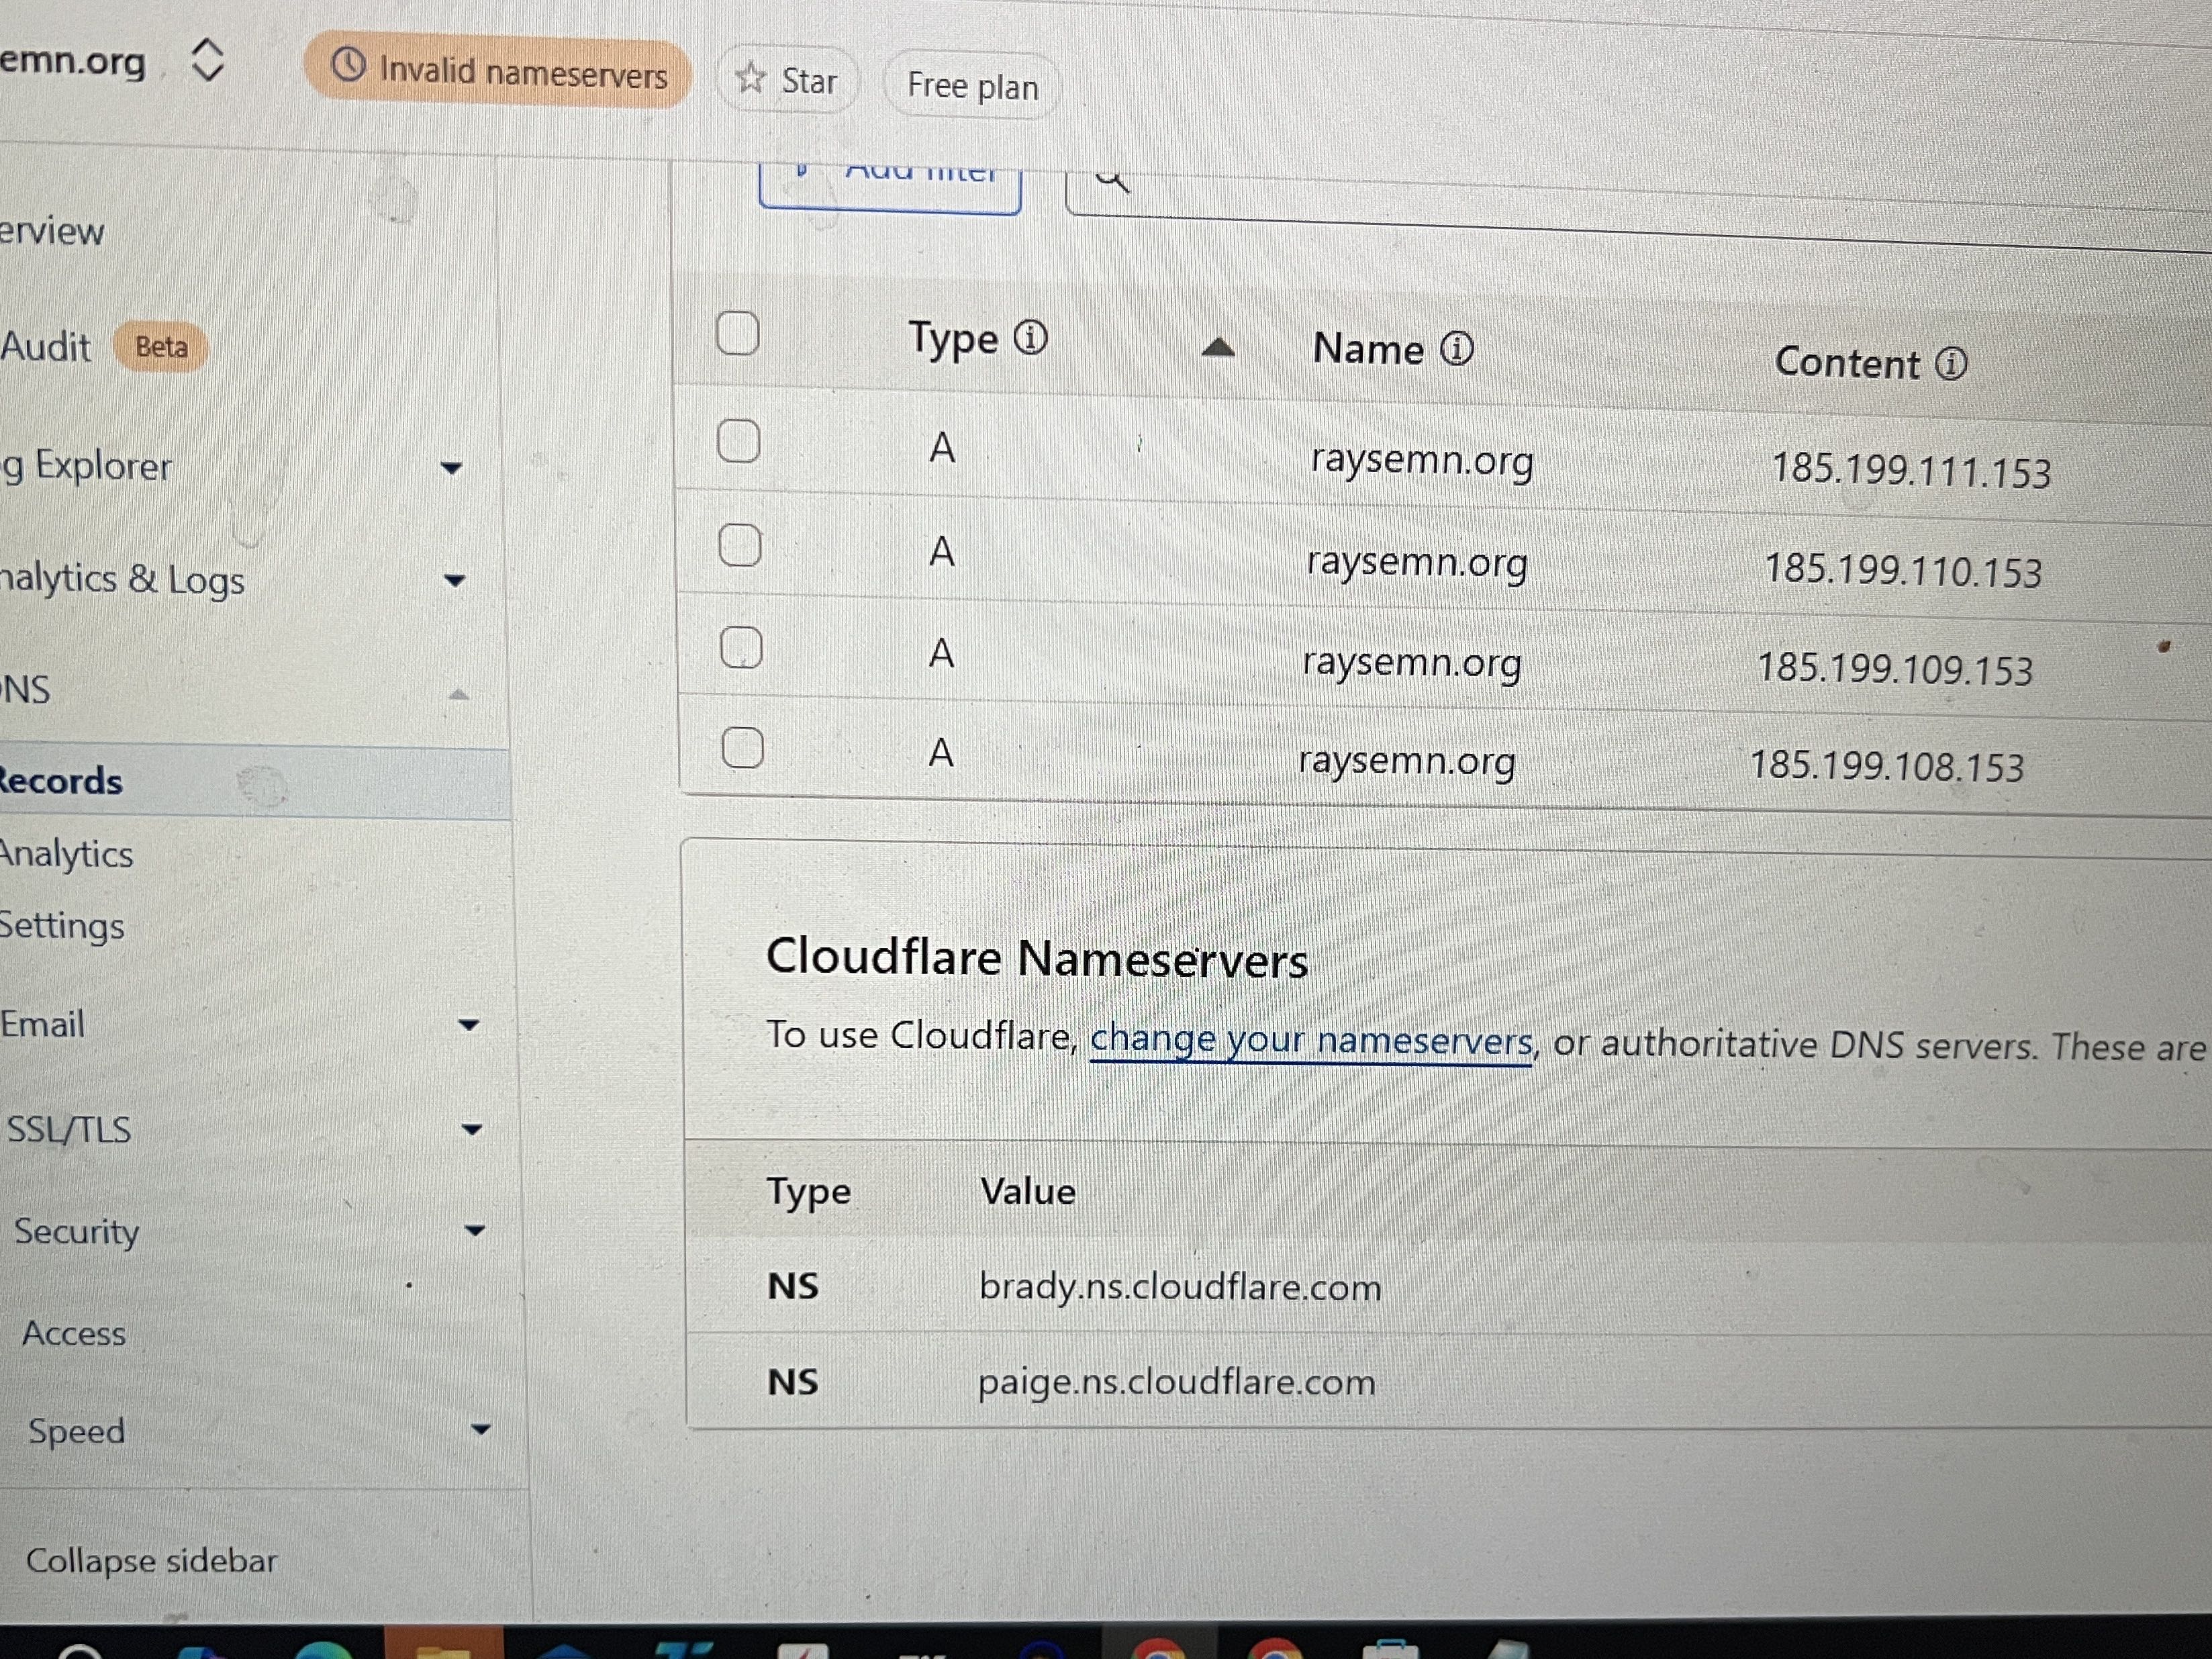Click the Type column info icon
This screenshot has height=1659, width=2212.
pos(1030,338)
